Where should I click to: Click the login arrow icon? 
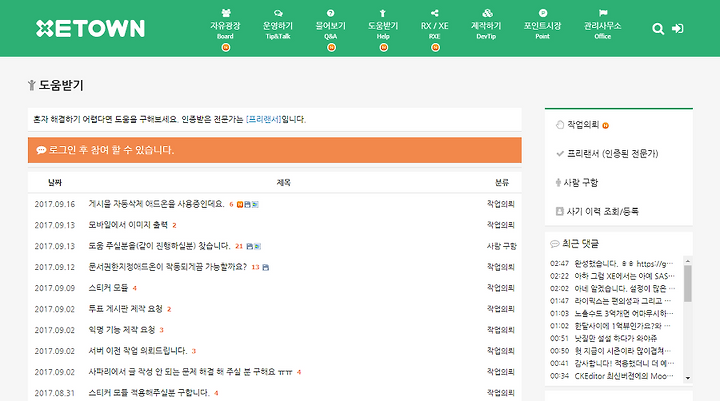pyautogui.click(x=677, y=28)
